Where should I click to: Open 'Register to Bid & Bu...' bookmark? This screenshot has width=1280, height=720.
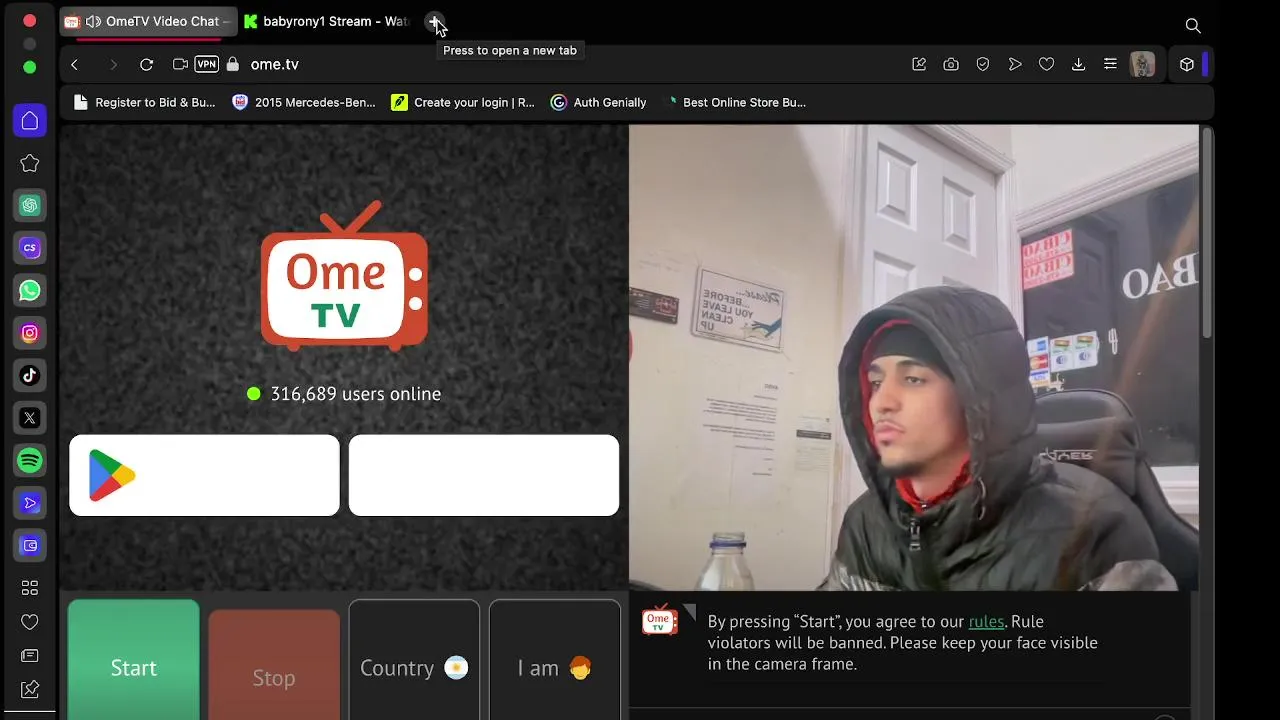tap(144, 102)
